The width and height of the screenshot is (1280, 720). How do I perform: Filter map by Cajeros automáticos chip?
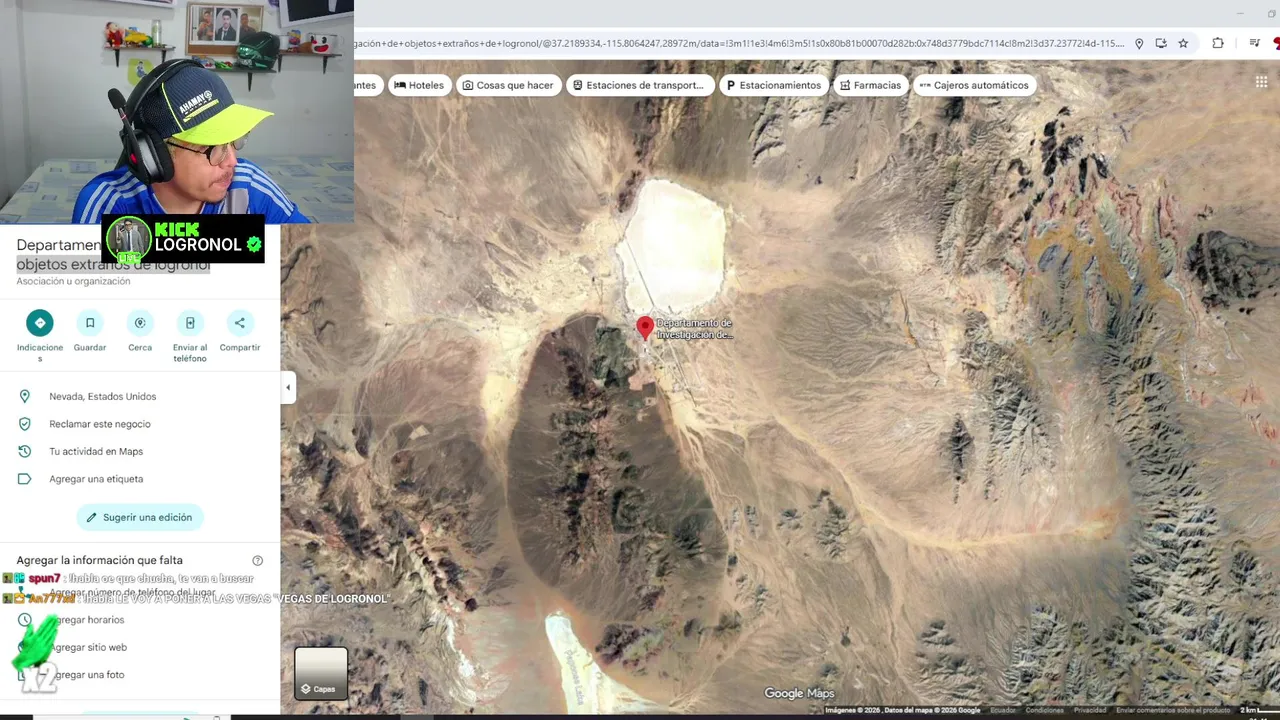(x=975, y=85)
